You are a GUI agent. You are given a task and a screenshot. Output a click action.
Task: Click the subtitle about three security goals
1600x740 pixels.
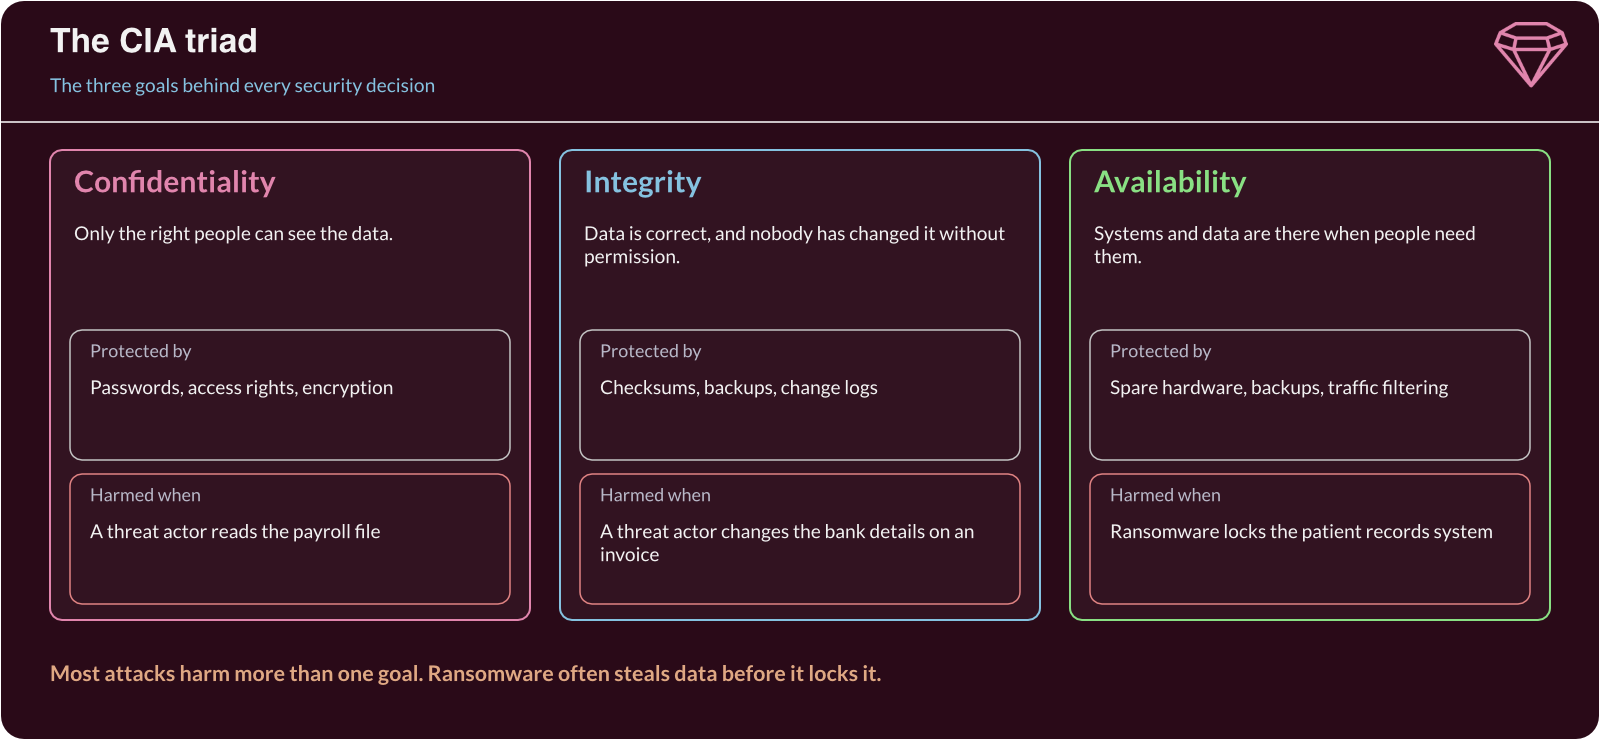click(x=243, y=86)
